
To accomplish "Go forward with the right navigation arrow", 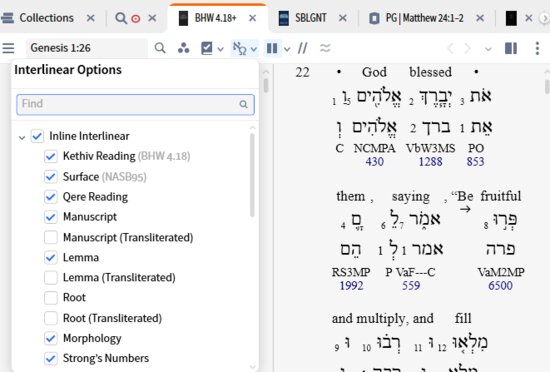I will point(467,48).
